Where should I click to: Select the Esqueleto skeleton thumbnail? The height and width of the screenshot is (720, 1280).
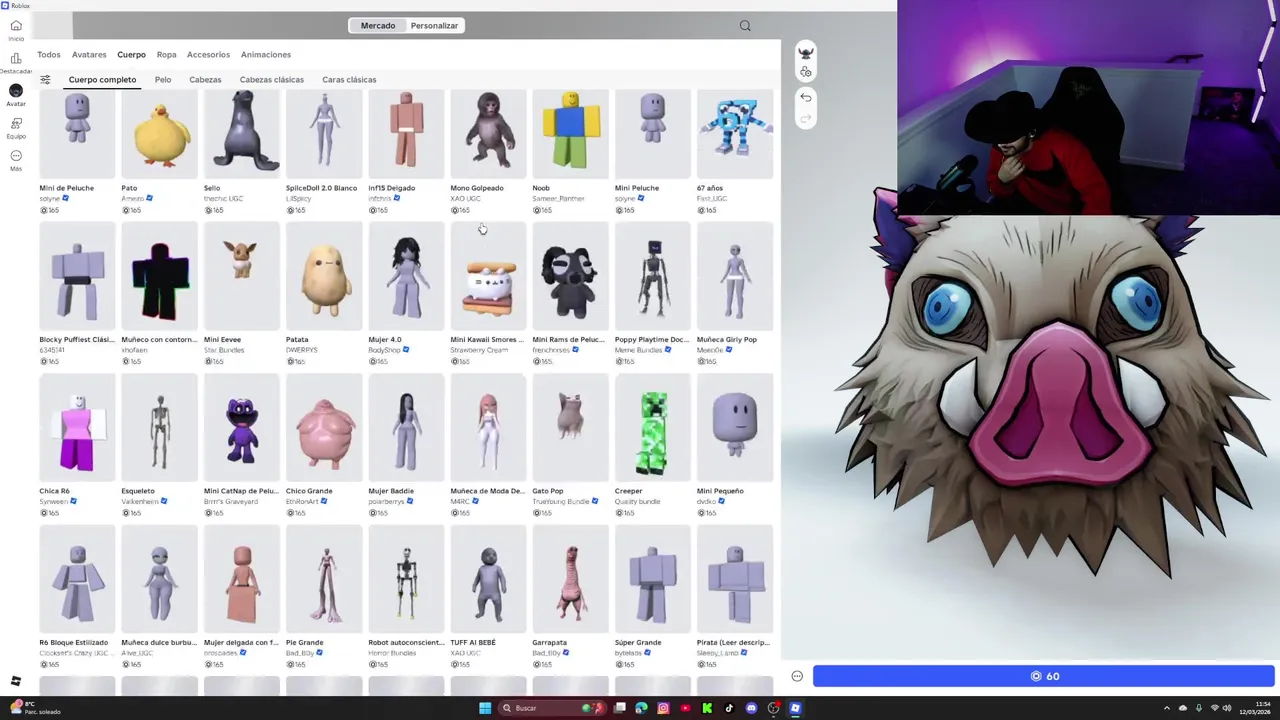point(160,428)
